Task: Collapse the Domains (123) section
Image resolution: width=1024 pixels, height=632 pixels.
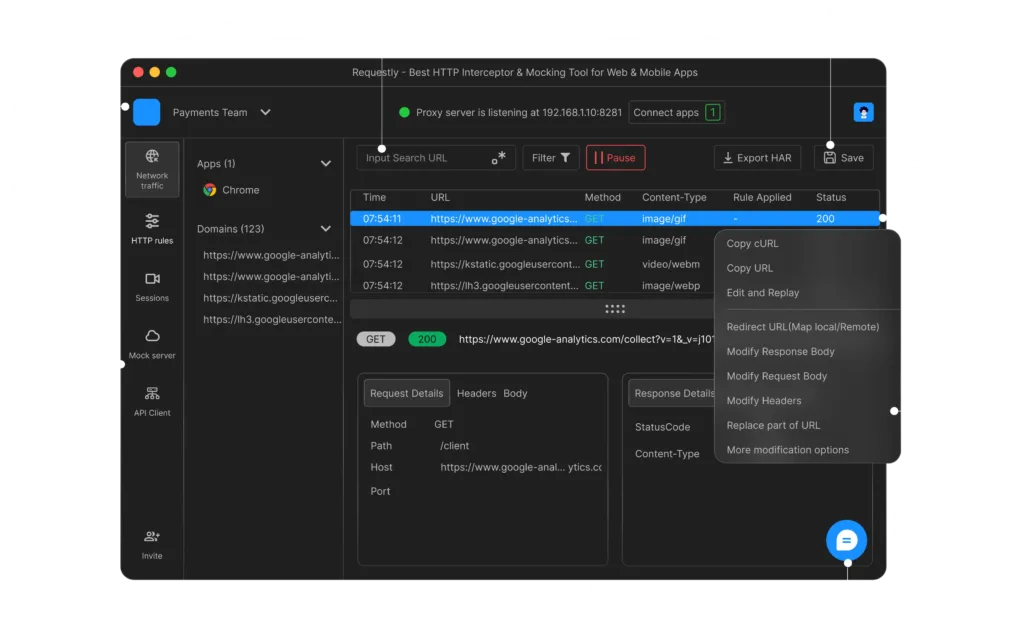Action: (325, 229)
